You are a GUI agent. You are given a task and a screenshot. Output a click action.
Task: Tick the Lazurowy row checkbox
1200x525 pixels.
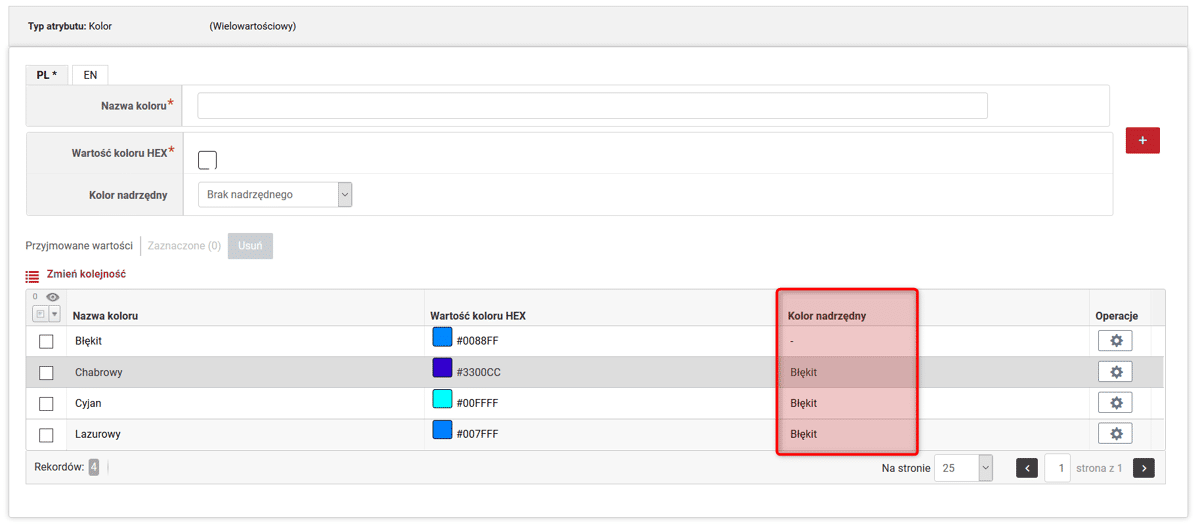click(46, 435)
